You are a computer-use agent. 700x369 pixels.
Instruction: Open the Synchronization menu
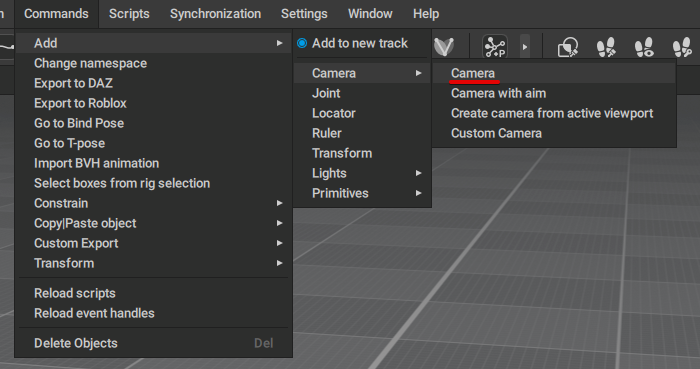coord(215,14)
